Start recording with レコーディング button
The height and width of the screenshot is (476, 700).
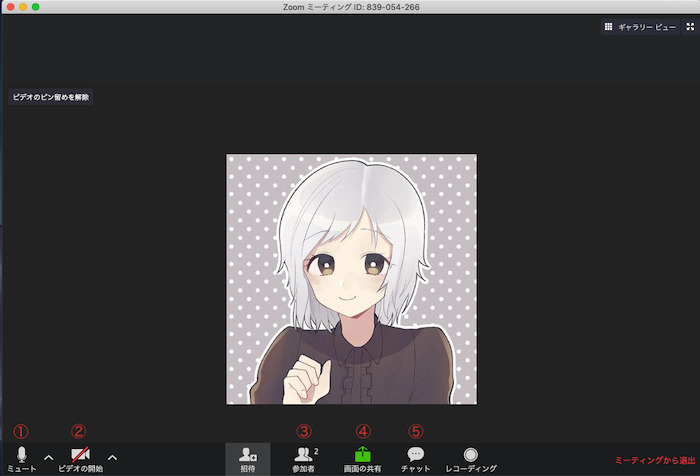pyautogui.click(x=471, y=459)
